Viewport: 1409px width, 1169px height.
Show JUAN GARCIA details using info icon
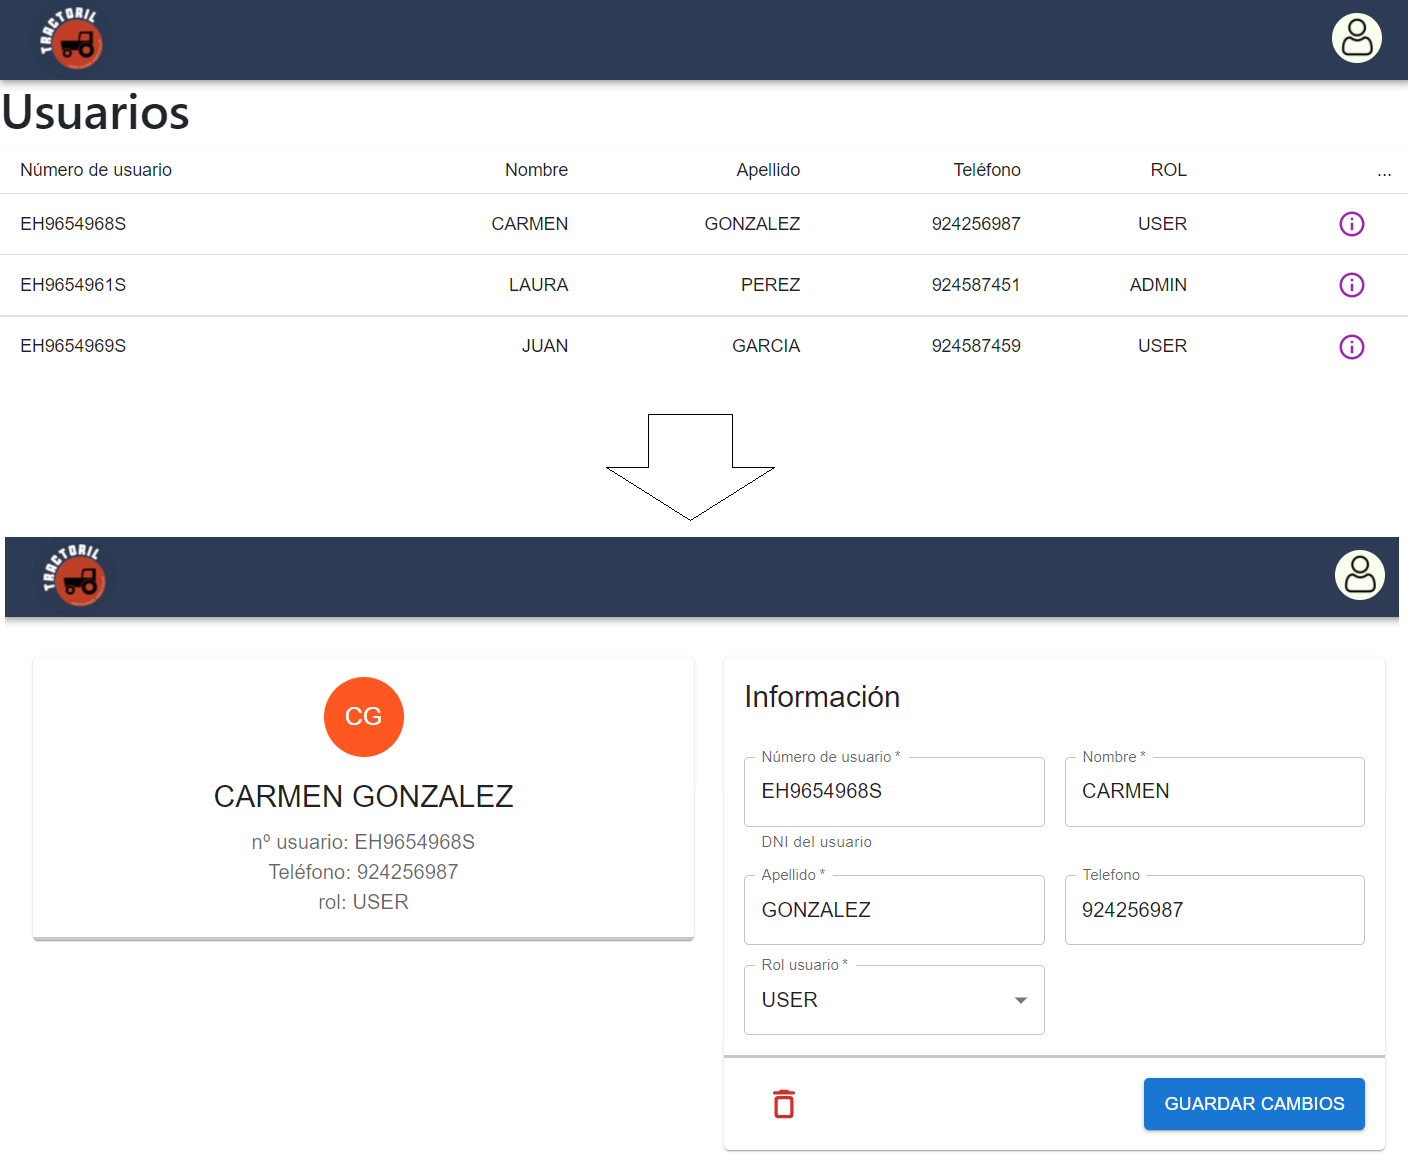tap(1352, 346)
